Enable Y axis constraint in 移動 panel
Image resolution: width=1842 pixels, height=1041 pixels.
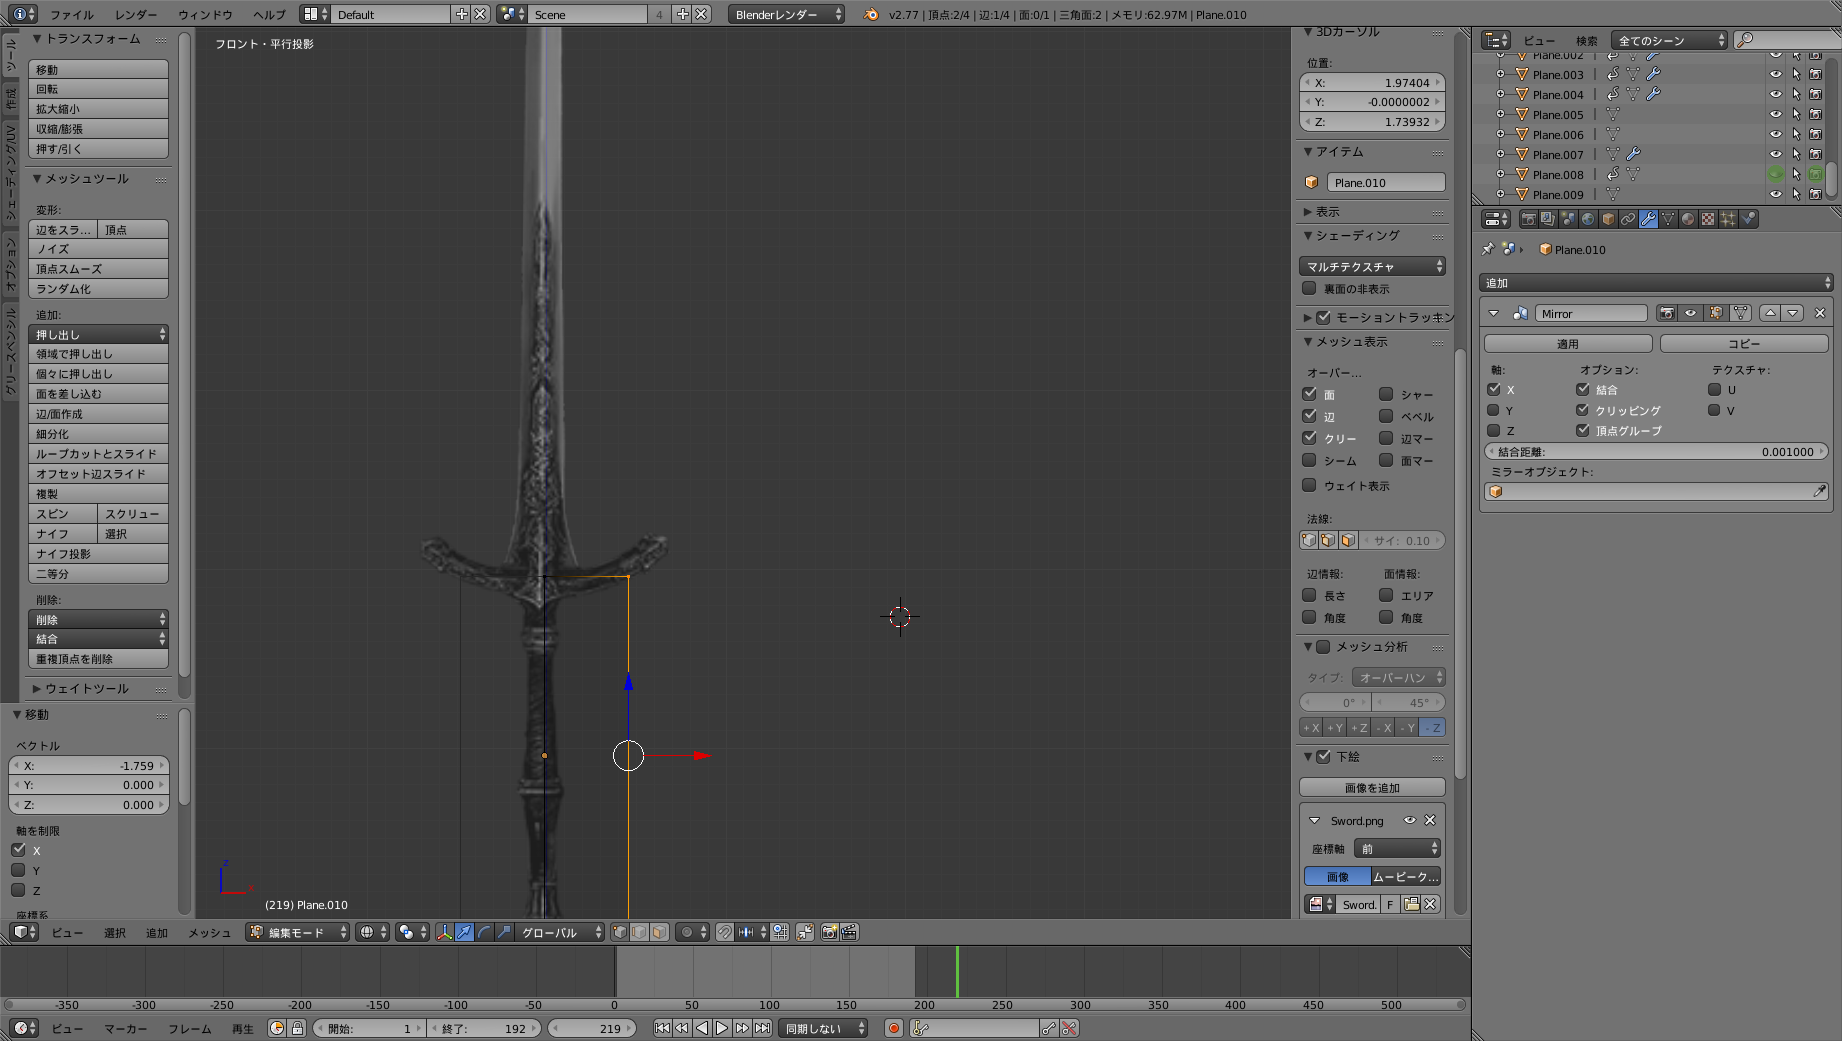tap(18, 870)
